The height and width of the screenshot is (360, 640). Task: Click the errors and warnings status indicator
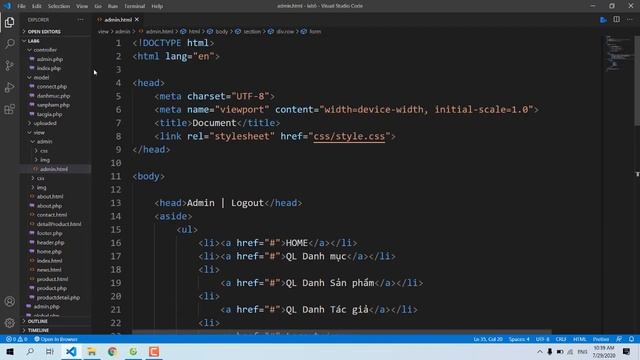[17, 339]
